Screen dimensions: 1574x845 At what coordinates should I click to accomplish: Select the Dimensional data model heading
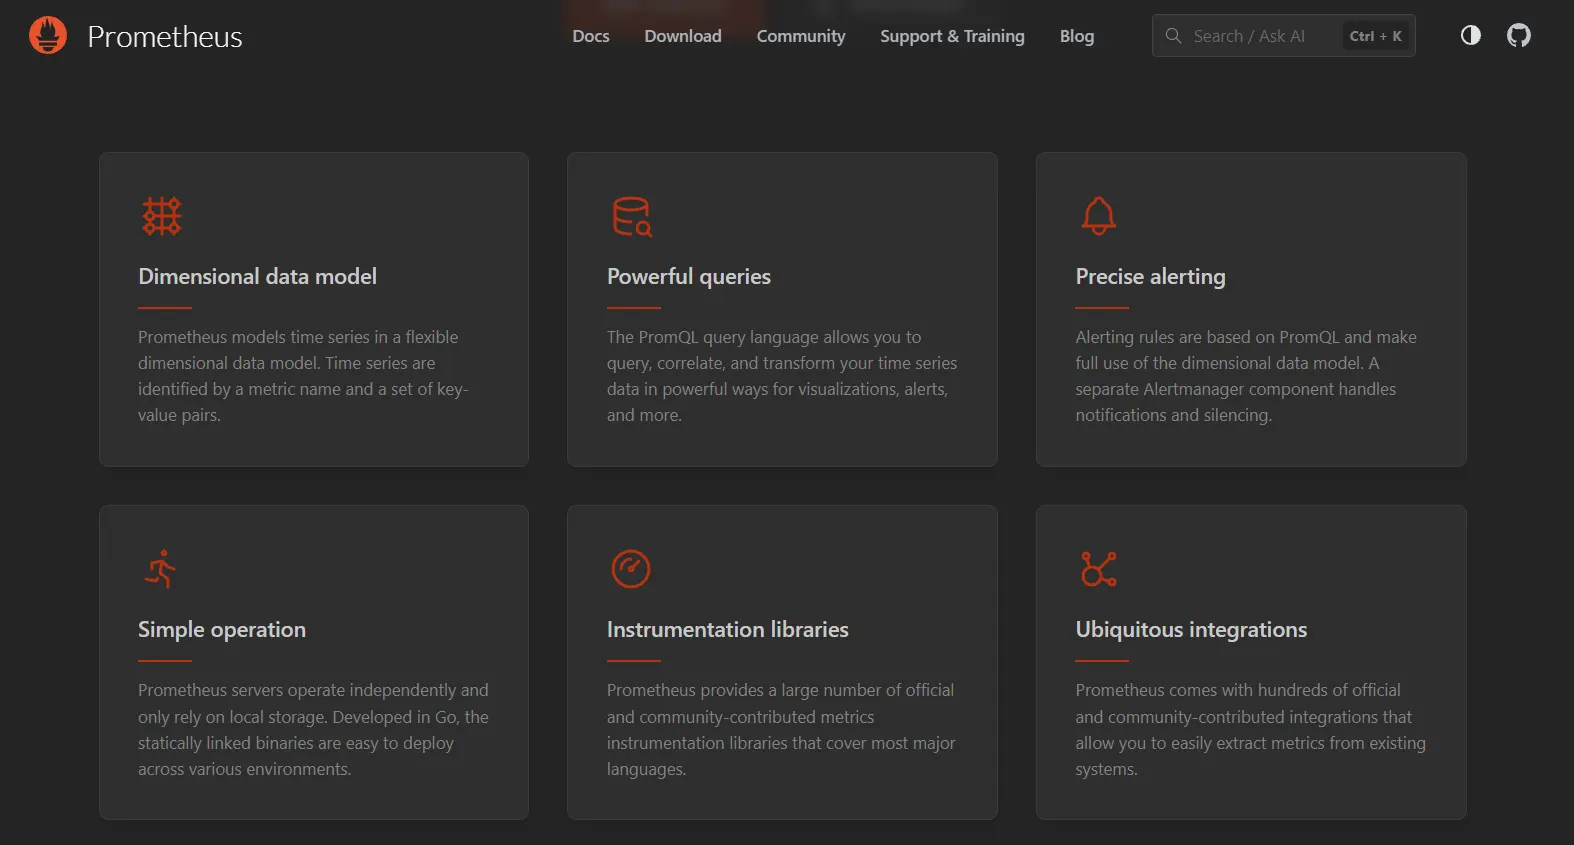tap(257, 277)
